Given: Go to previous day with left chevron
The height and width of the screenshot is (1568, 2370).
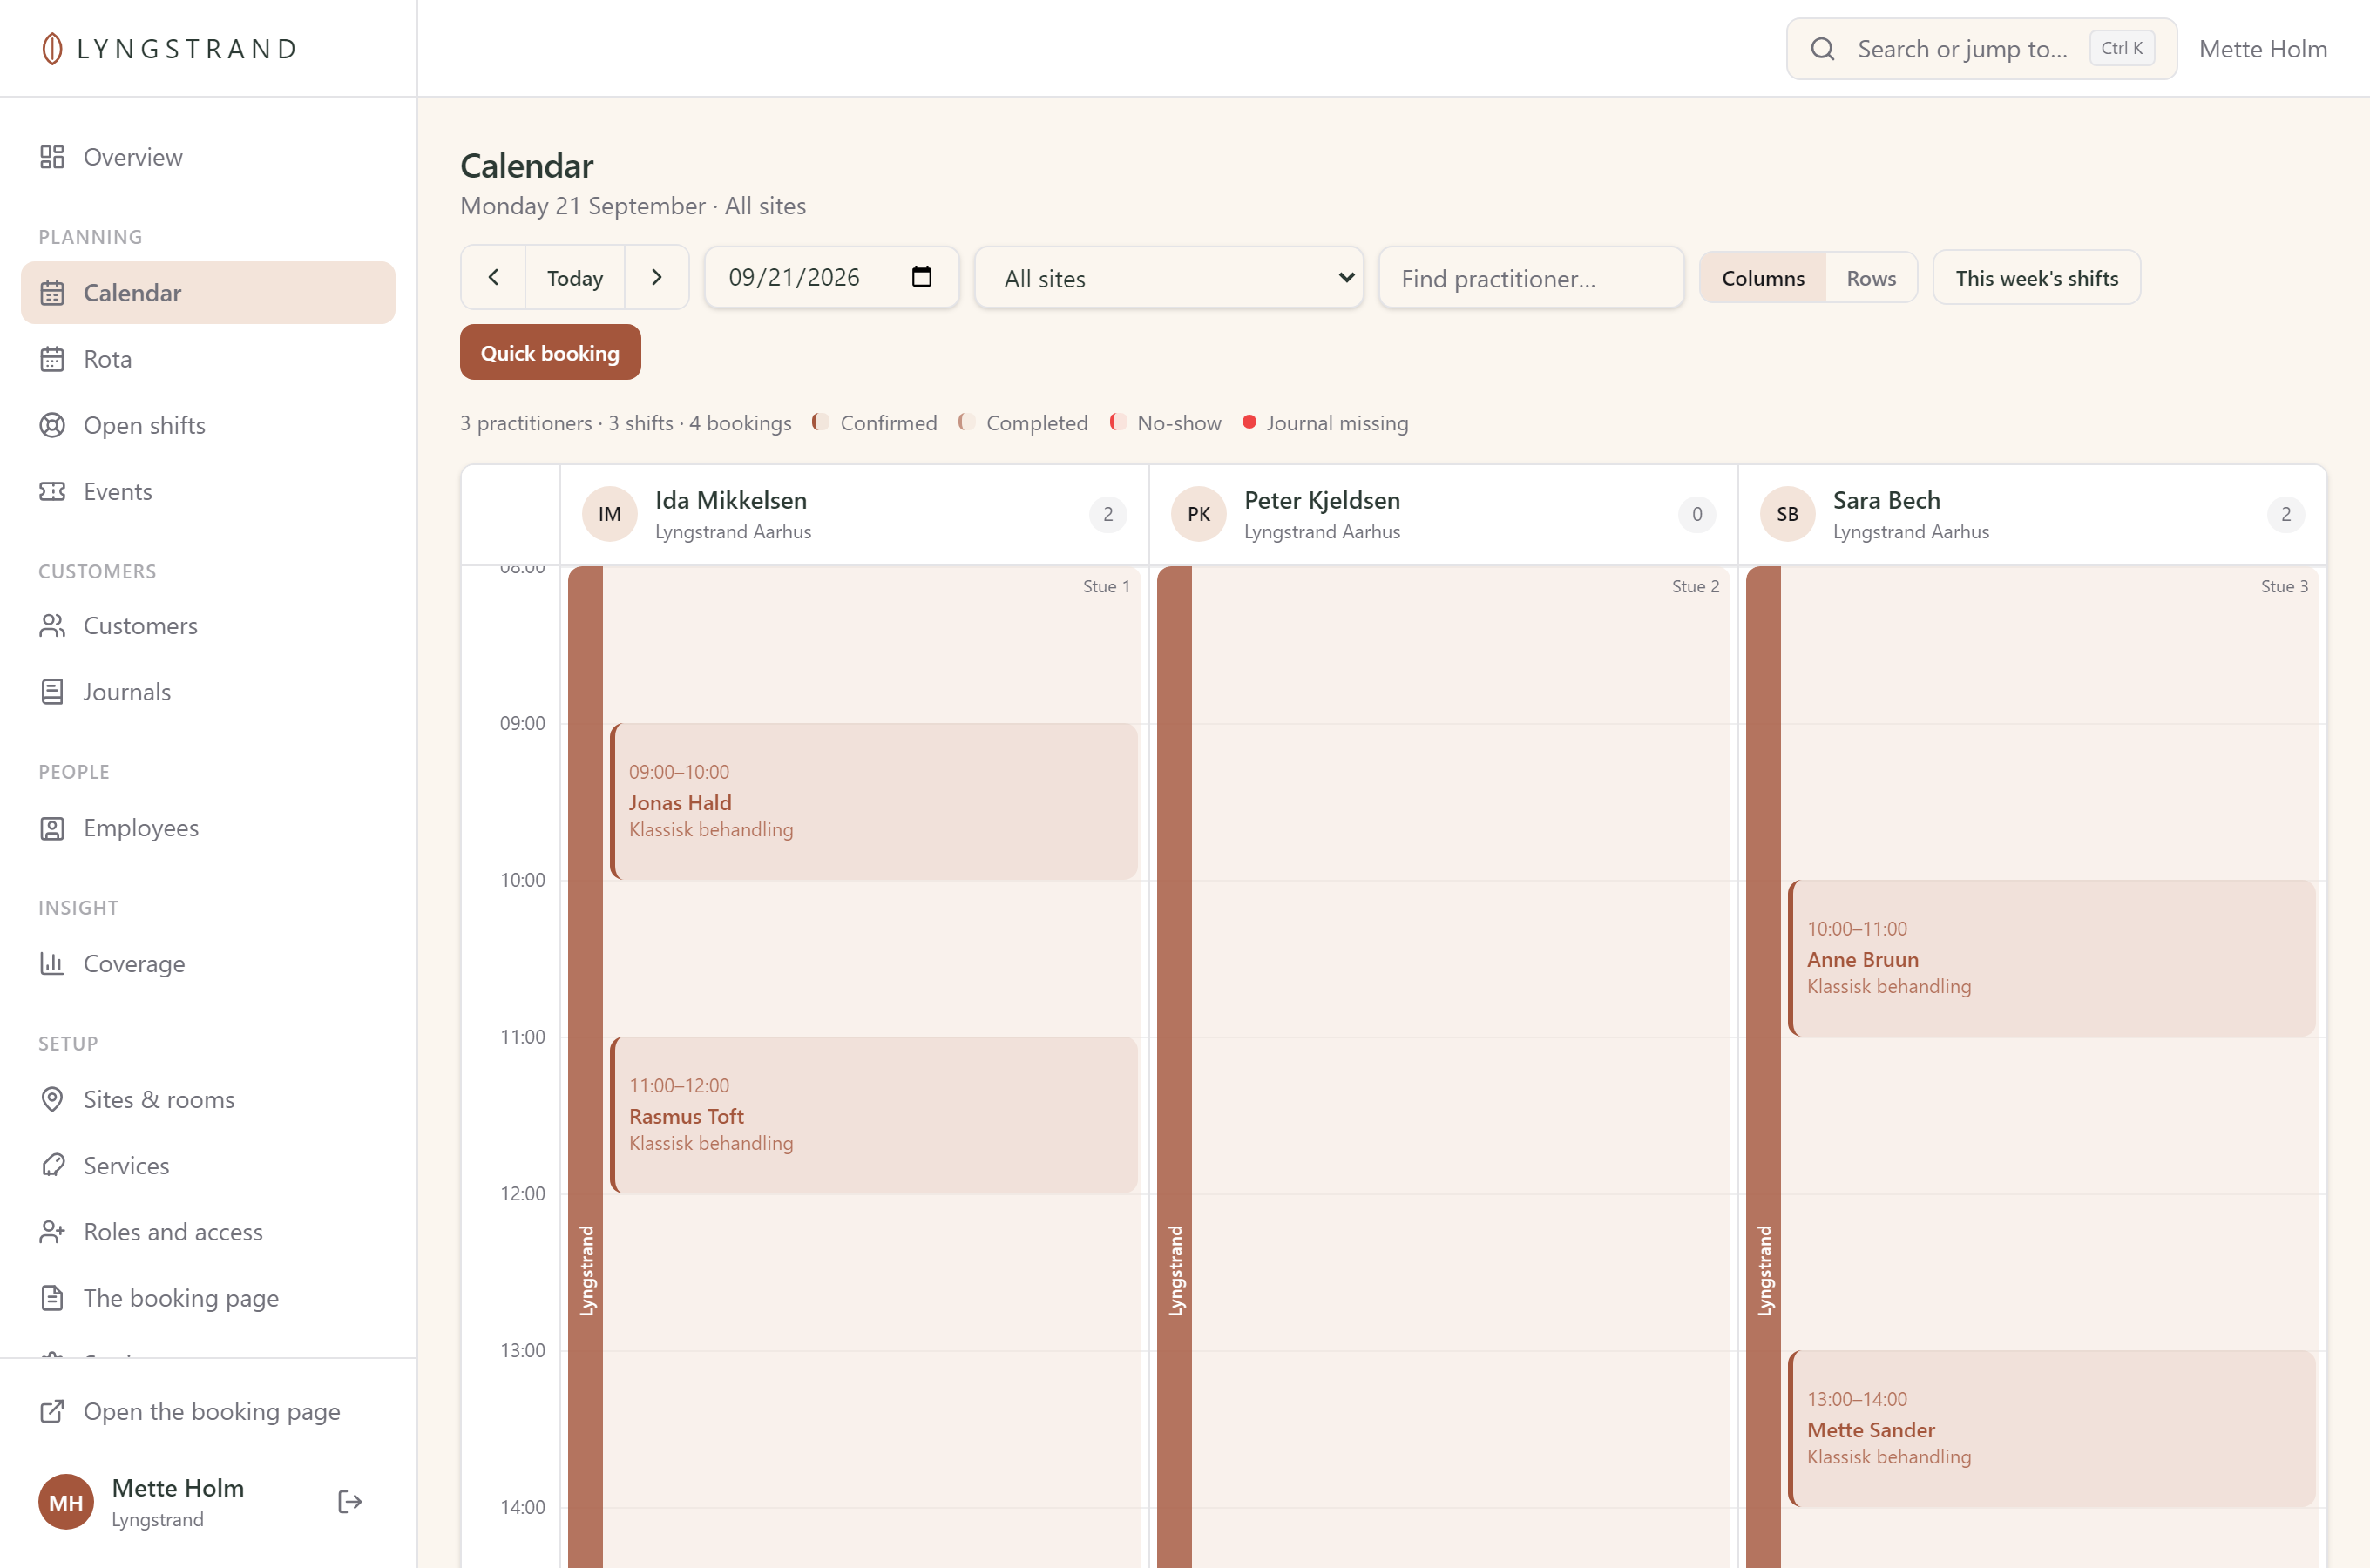Looking at the screenshot, I should pyautogui.click(x=493, y=277).
